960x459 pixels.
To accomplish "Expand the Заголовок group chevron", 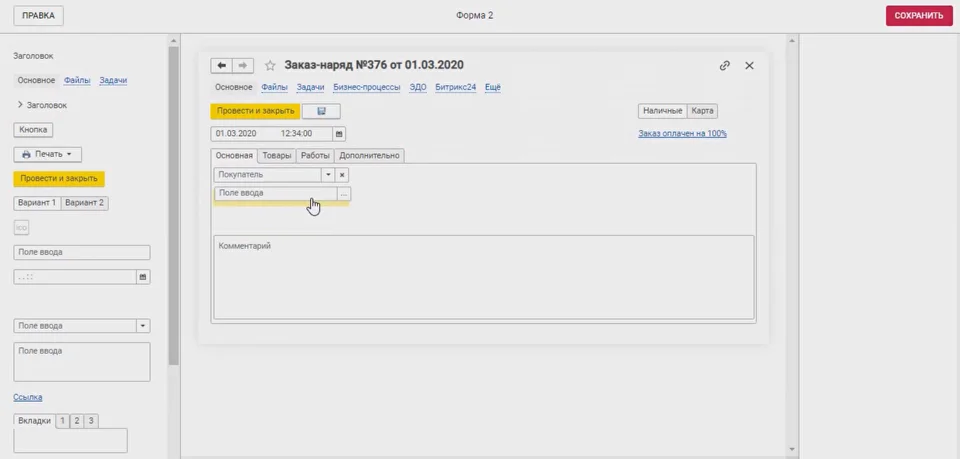I will click(x=21, y=105).
